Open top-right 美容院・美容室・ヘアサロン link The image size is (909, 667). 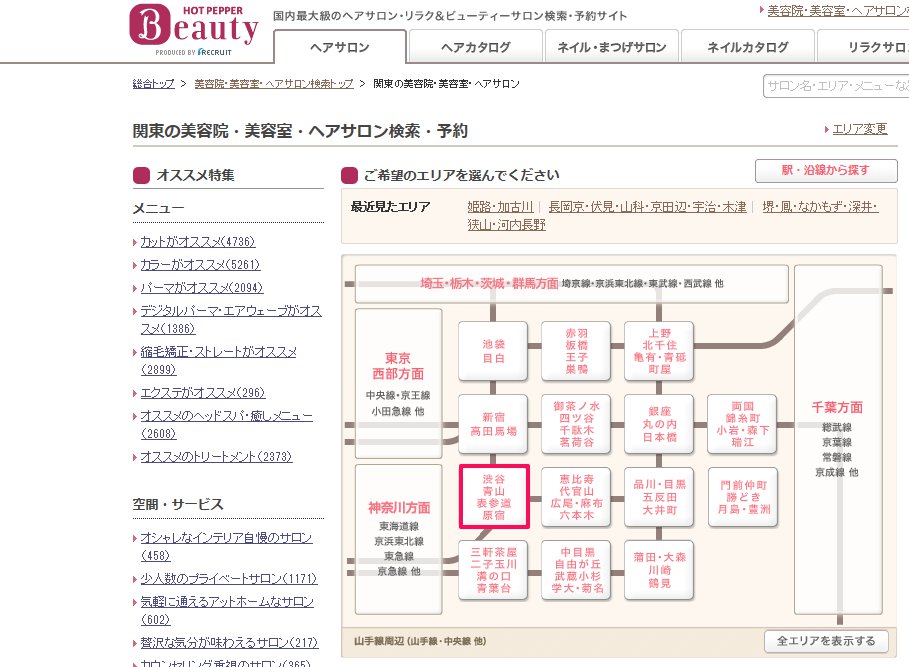pyautogui.click(x=838, y=10)
